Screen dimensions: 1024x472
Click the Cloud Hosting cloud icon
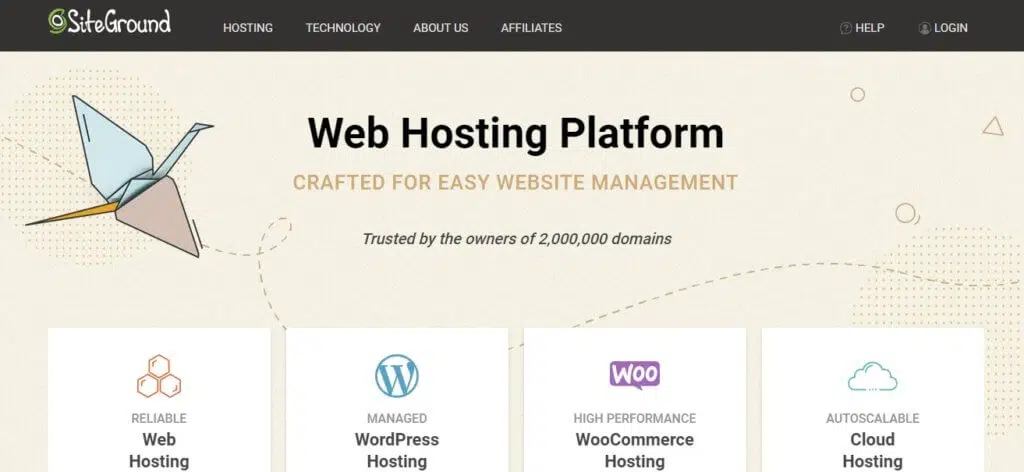[872, 377]
